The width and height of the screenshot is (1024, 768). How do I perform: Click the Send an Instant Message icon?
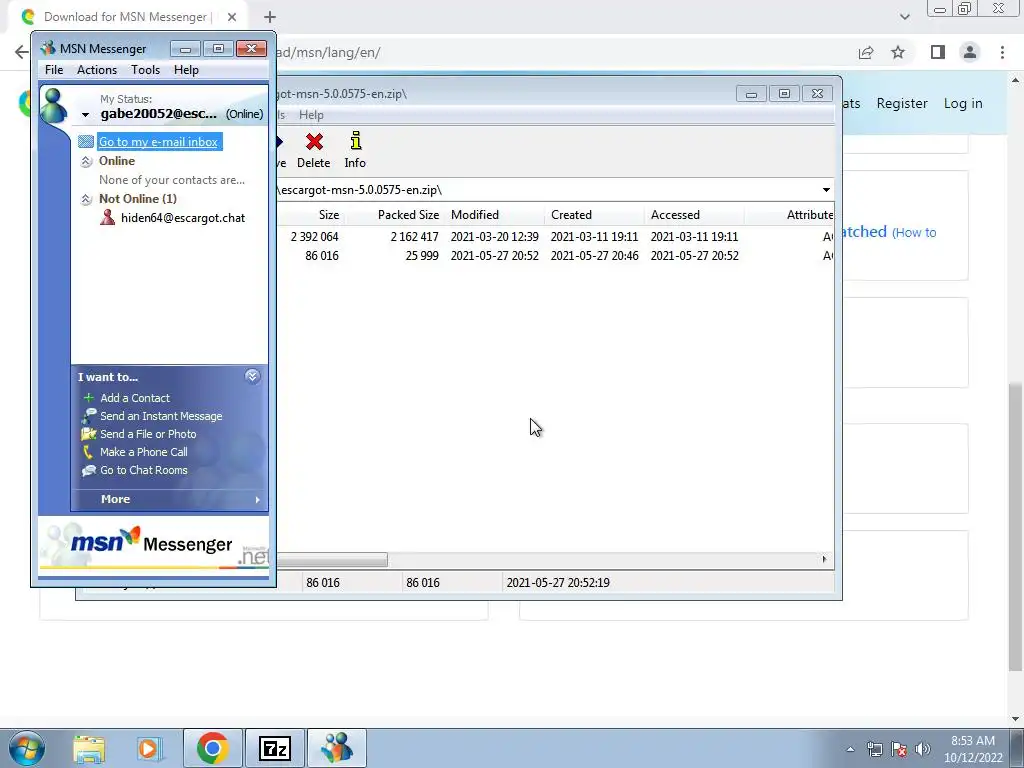pos(89,416)
